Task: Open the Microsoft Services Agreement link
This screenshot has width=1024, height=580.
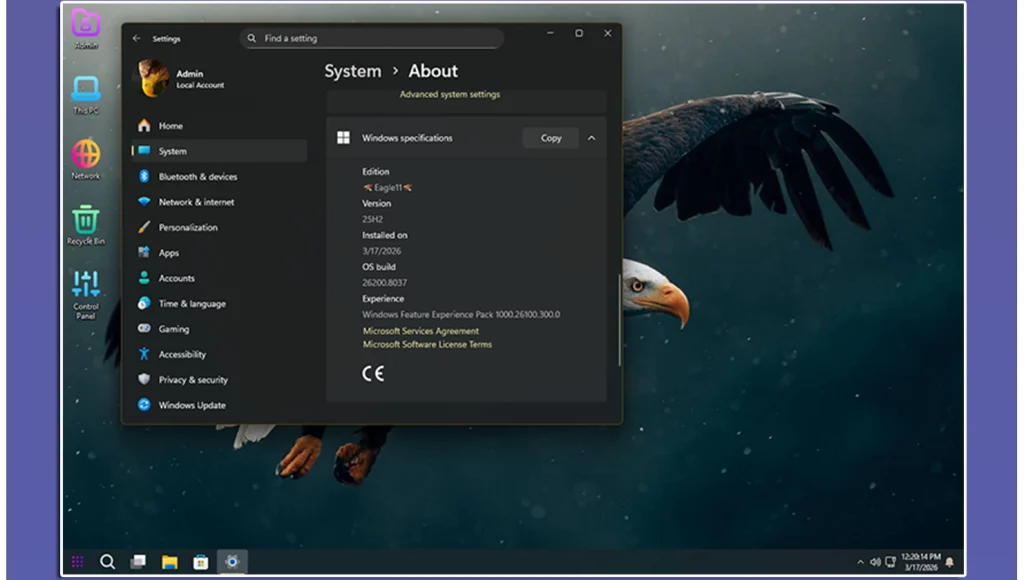Action: point(420,331)
